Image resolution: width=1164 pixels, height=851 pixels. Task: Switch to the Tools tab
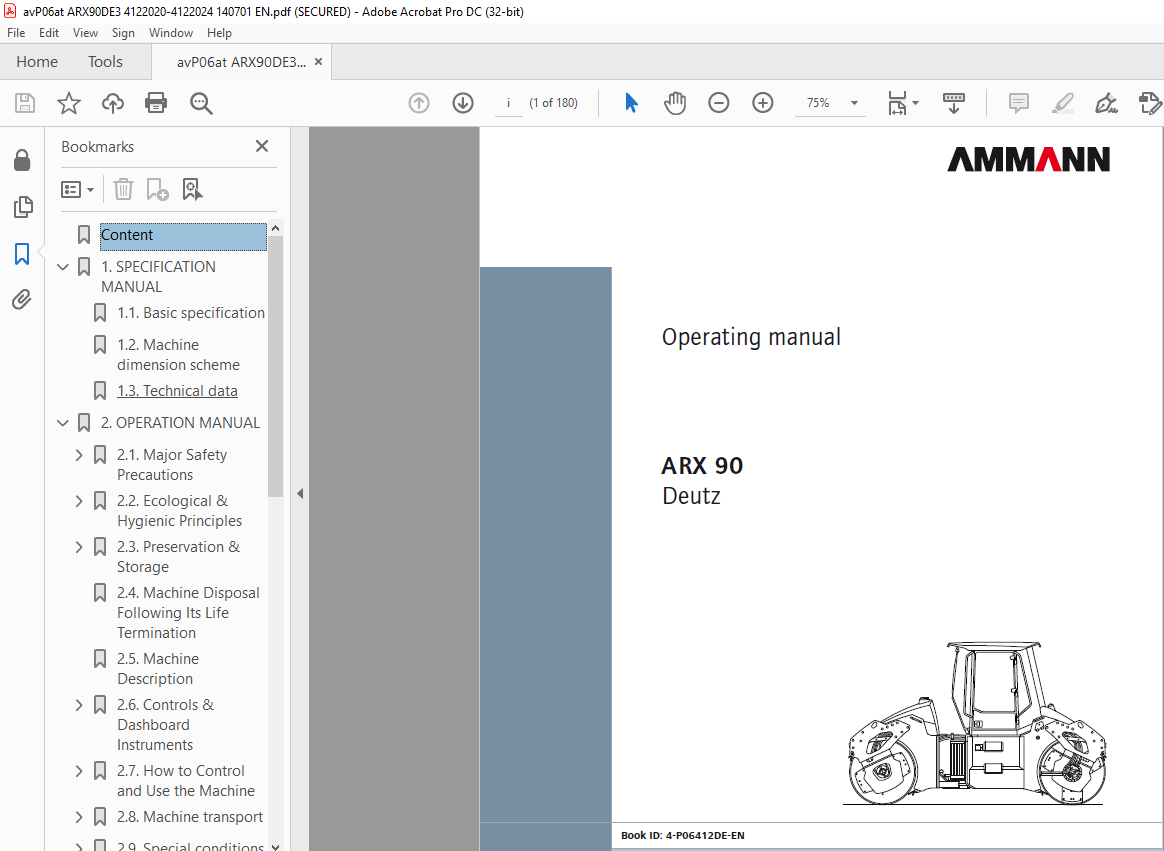pyautogui.click(x=105, y=62)
